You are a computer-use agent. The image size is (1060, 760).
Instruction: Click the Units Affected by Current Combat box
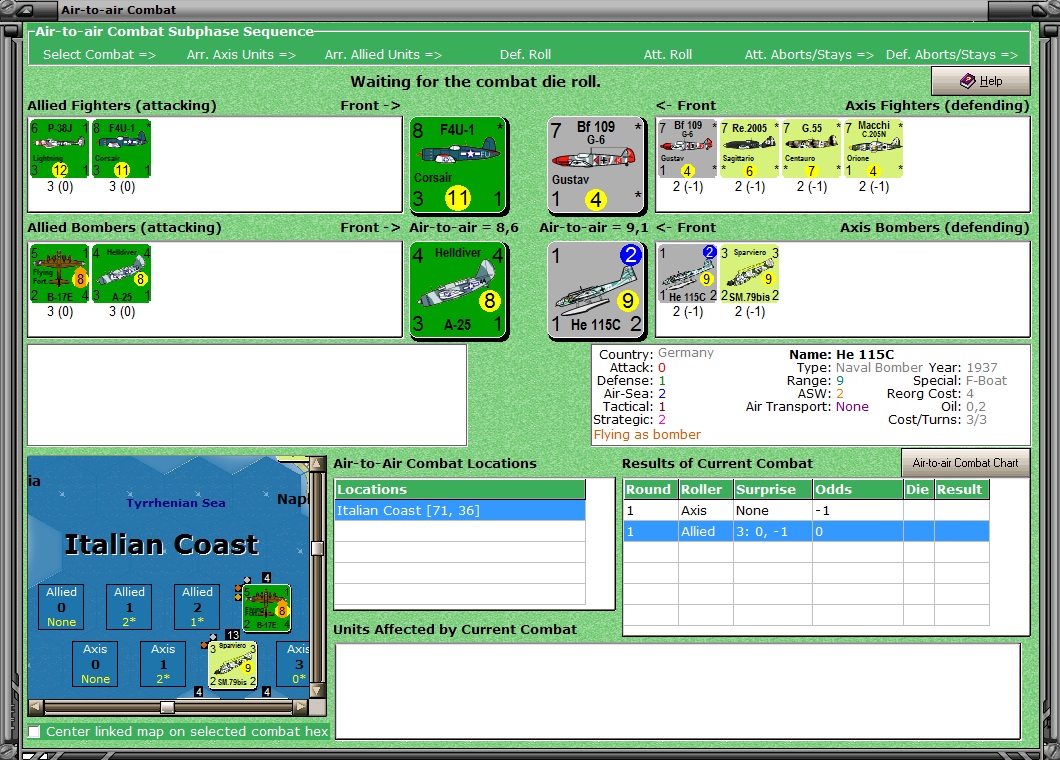click(x=677, y=691)
